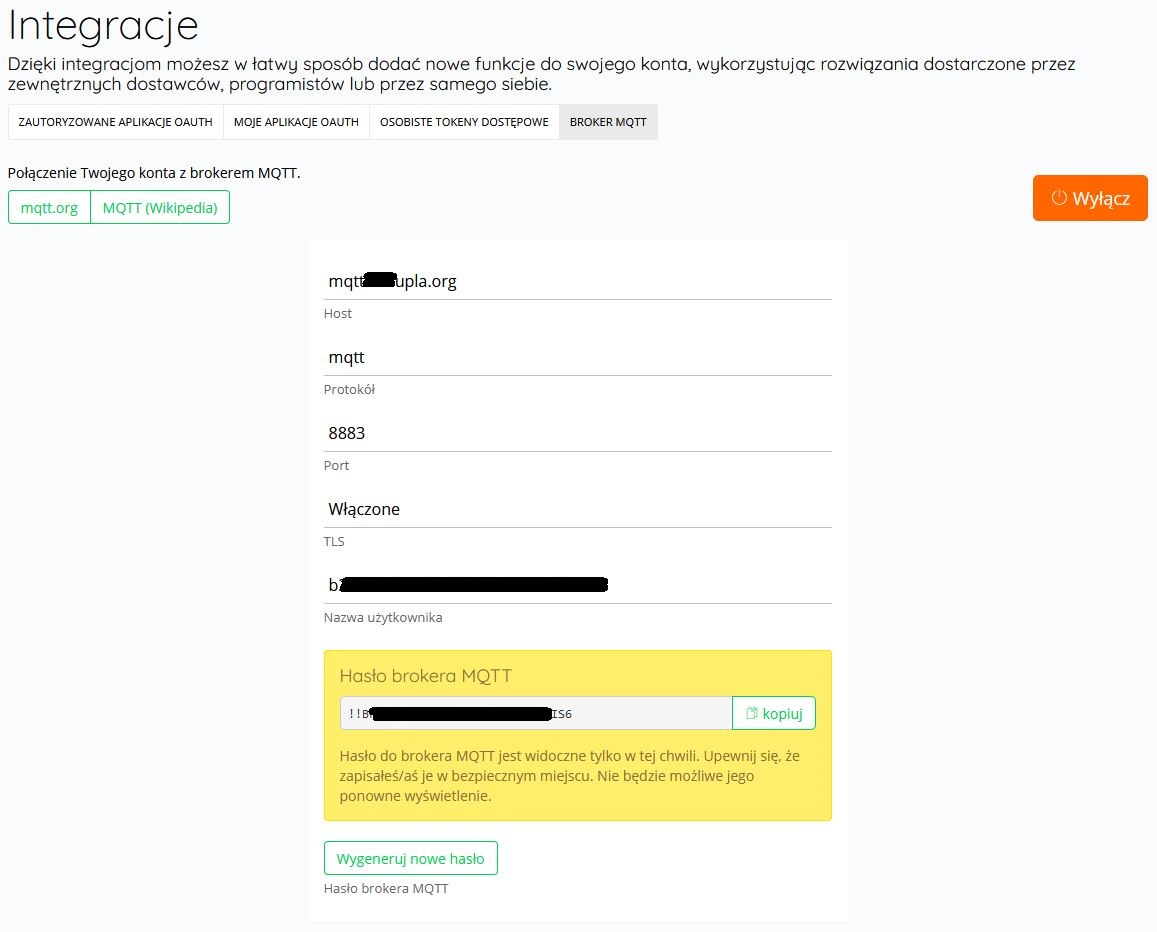Click the MQTT broker password box
This screenshot has height=932, width=1157.
[x=536, y=713]
